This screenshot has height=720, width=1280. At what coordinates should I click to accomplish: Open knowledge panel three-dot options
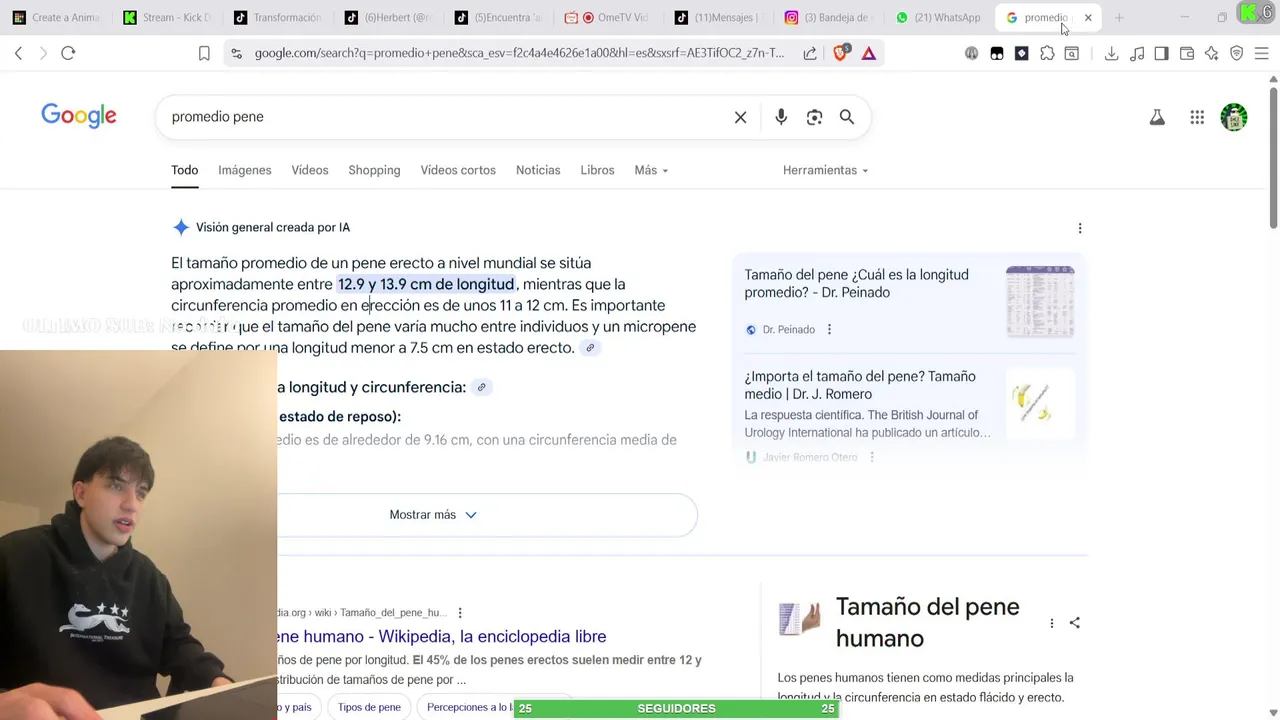pyautogui.click(x=1051, y=623)
